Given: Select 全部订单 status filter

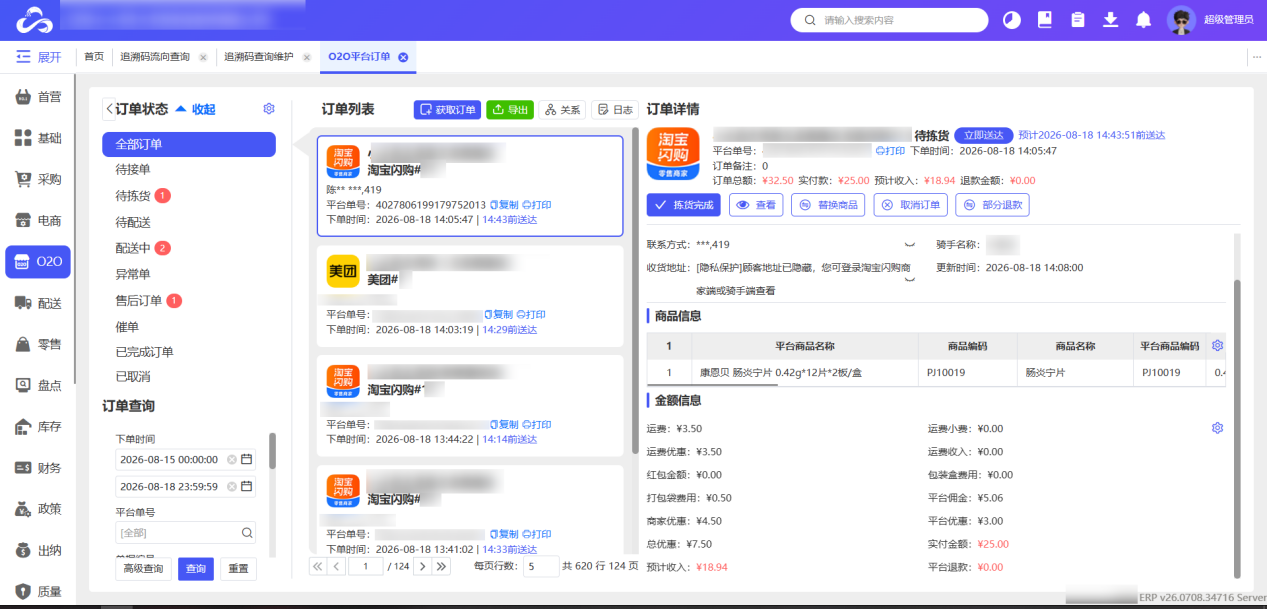Looking at the screenshot, I should click(x=189, y=144).
